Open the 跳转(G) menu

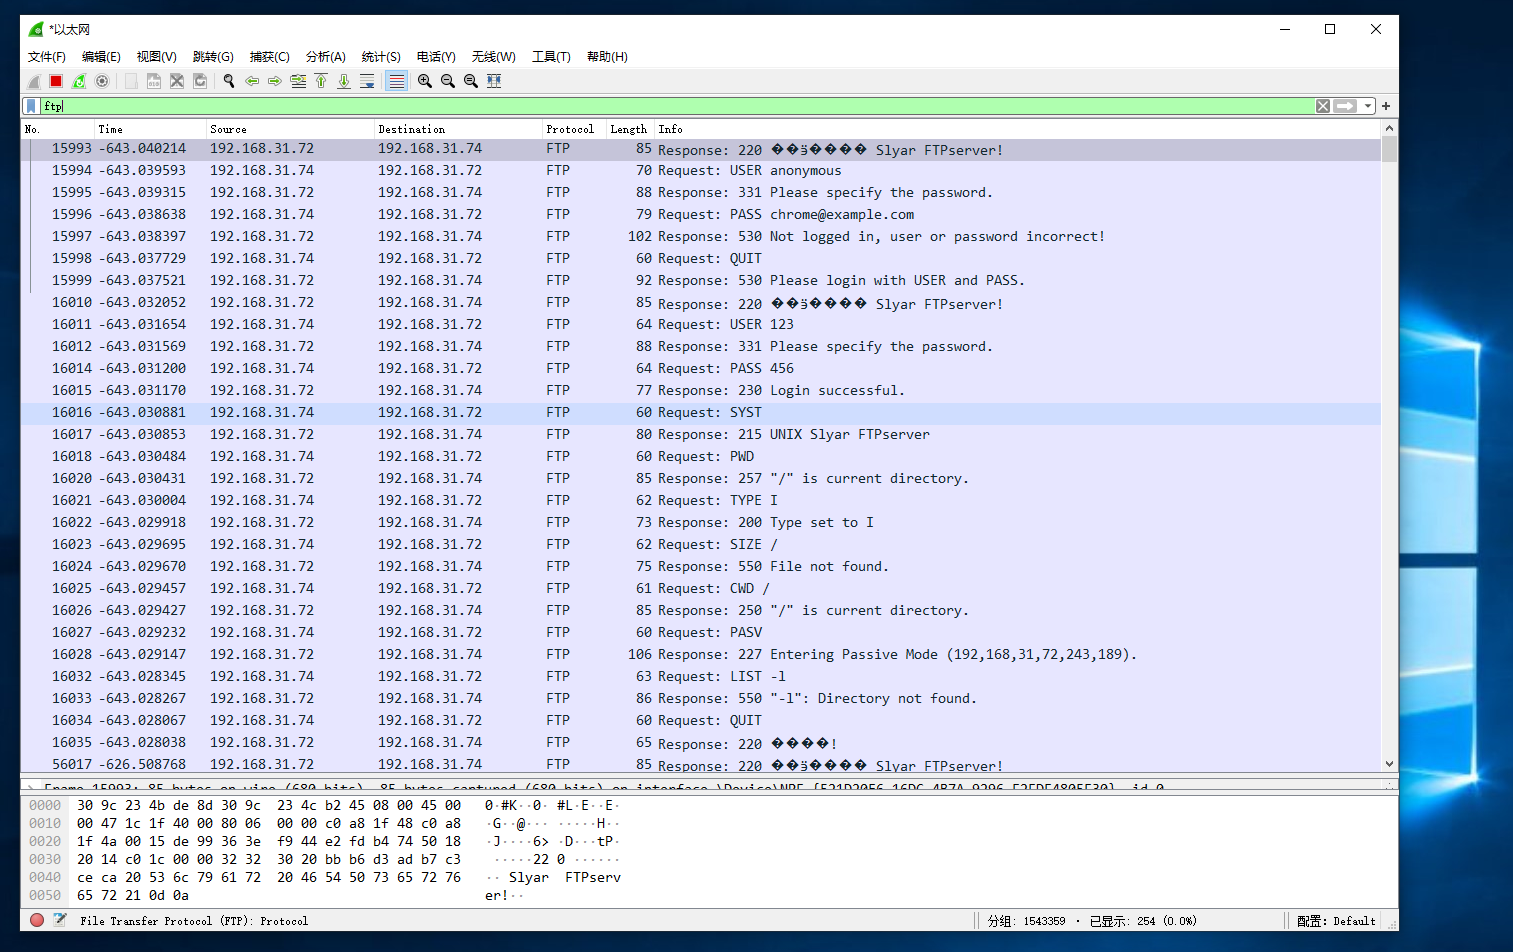tap(213, 57)
